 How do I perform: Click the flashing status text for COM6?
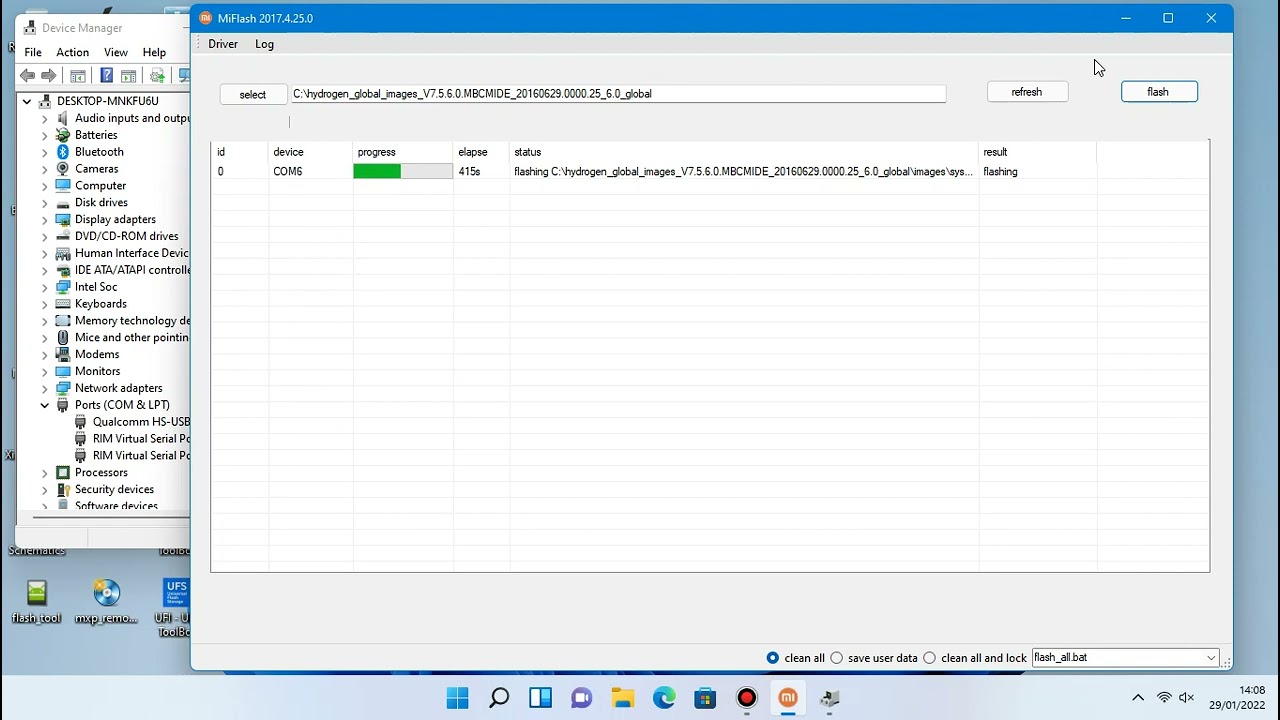tap(743, 172)
